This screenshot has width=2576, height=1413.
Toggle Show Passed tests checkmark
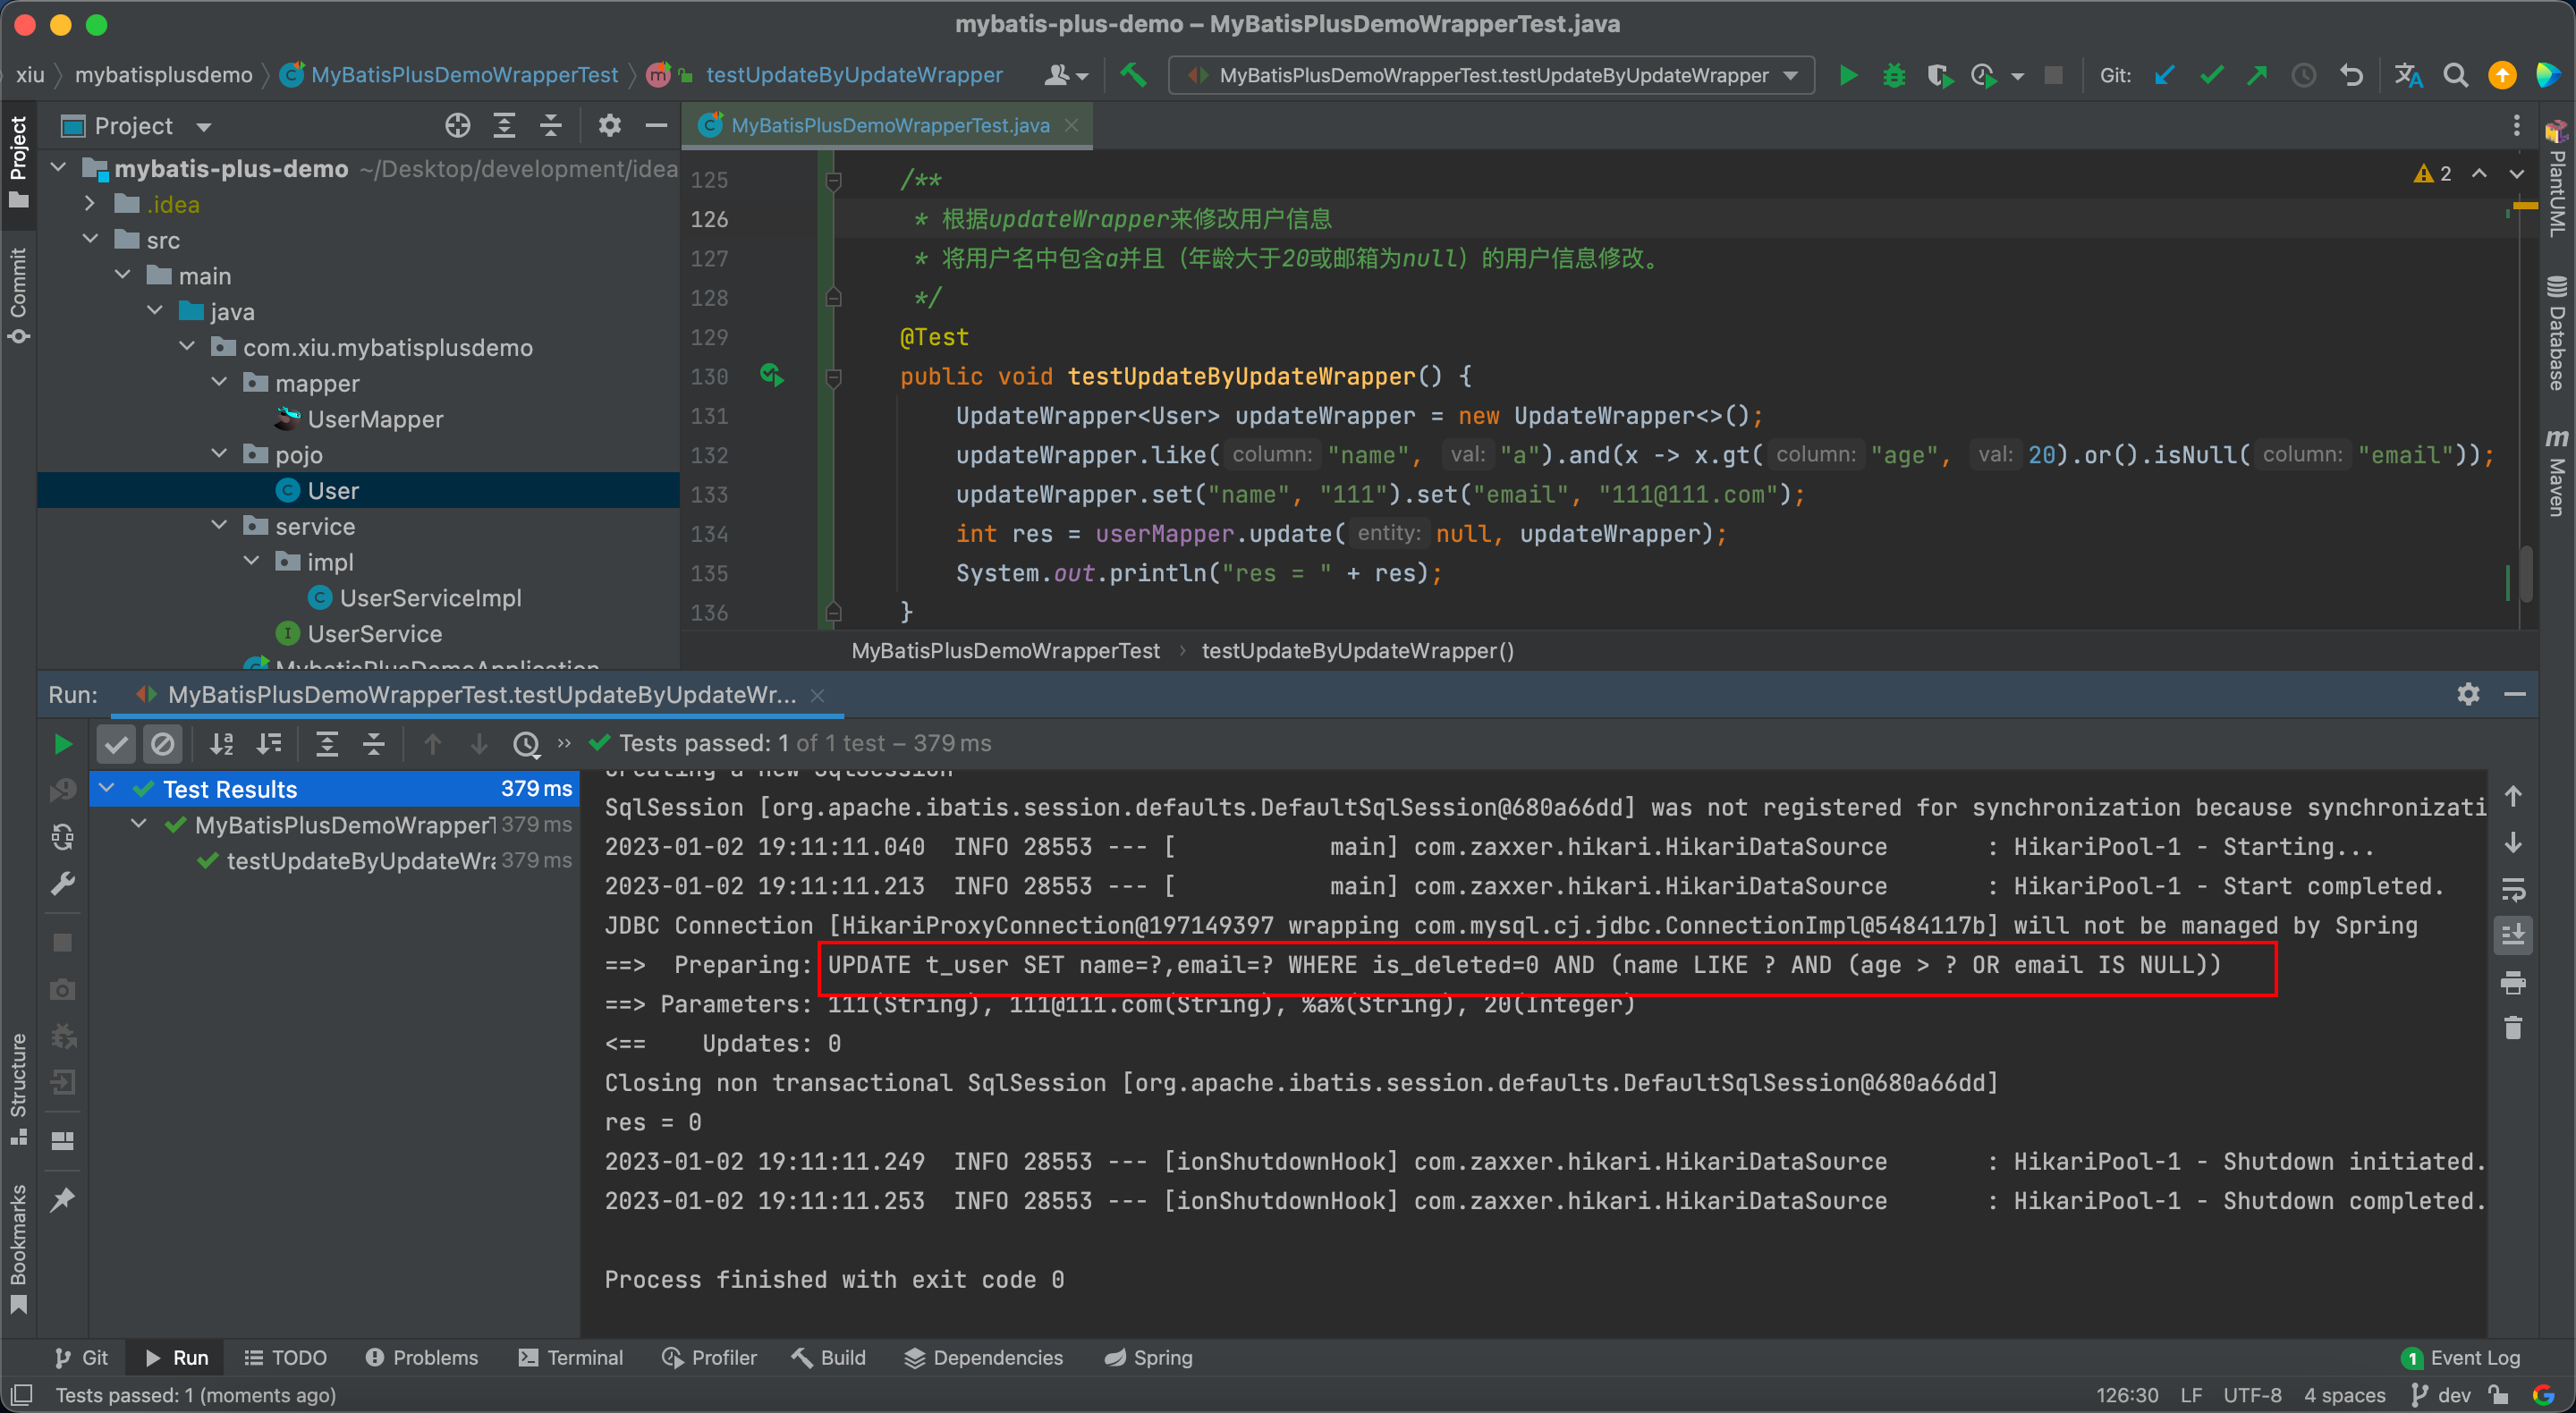pos(116,743)
